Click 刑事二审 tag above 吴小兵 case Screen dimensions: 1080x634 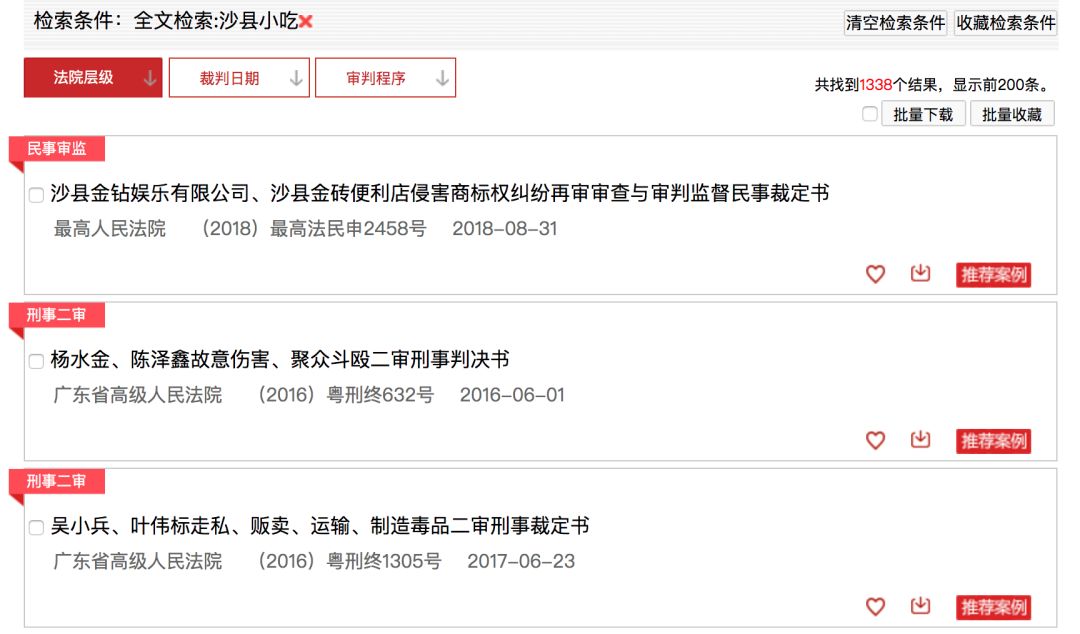(x=56, y=481)
